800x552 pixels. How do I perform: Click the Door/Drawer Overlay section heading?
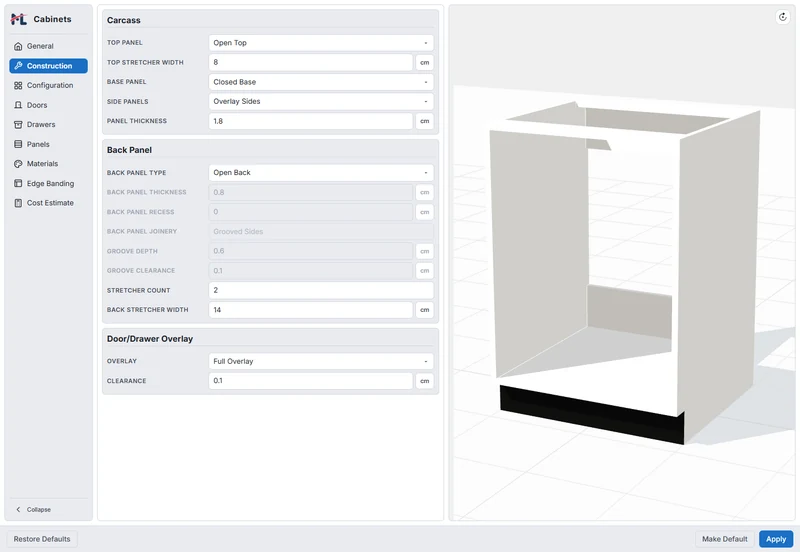[x=149, y=339]
